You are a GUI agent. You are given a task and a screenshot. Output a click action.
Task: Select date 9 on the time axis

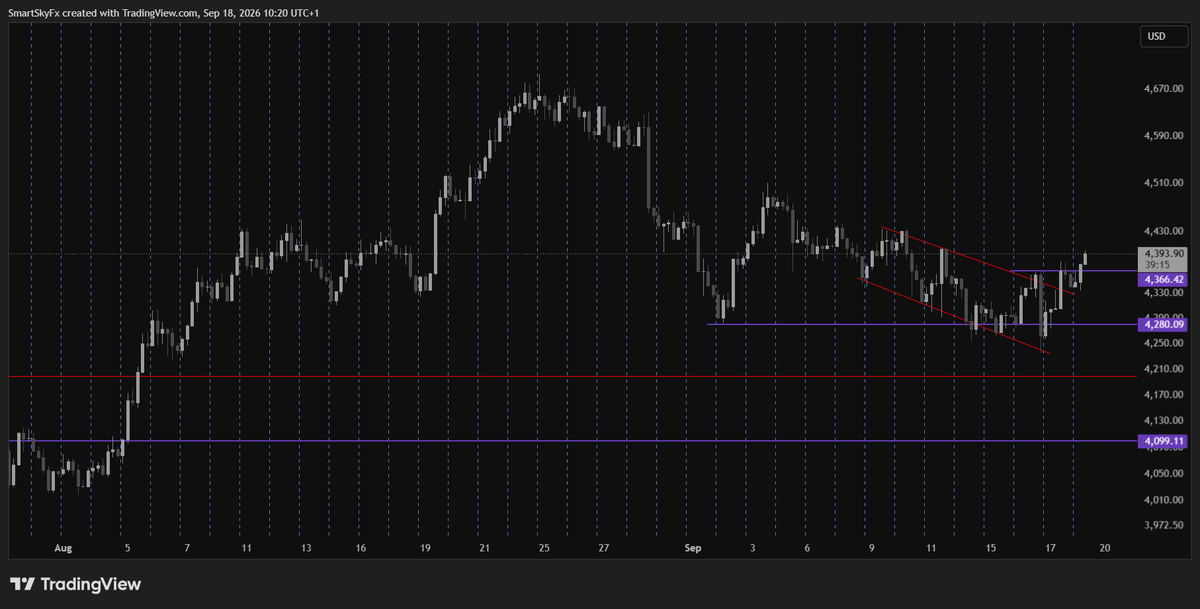click(871, 549)
